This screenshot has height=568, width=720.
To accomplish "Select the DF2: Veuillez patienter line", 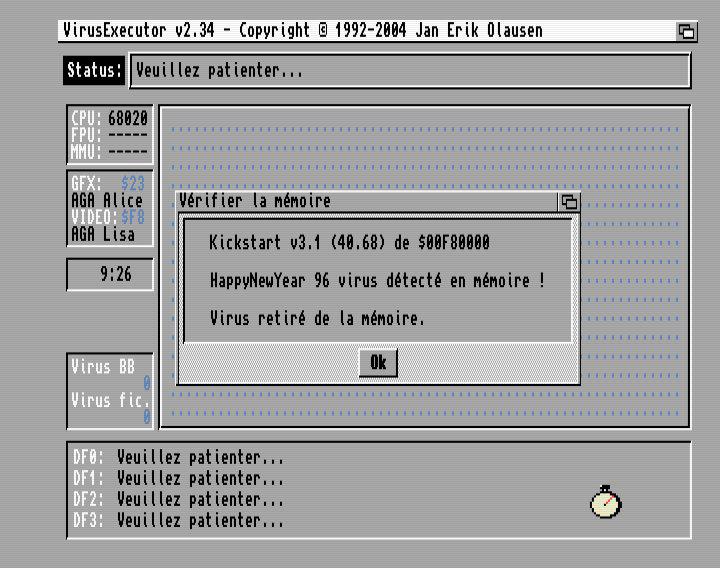I will coord(178,499).
